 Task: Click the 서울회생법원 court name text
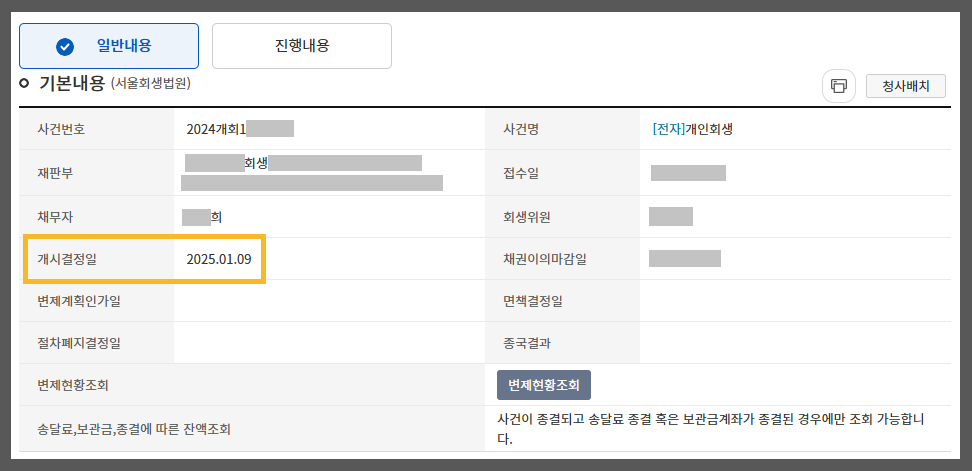[x=150, y=83]
